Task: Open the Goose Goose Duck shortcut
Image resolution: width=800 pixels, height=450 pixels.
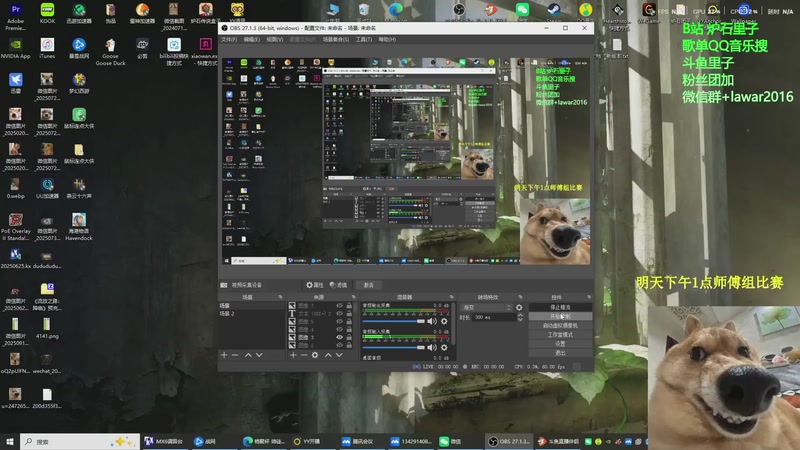Action: [110, 52]
